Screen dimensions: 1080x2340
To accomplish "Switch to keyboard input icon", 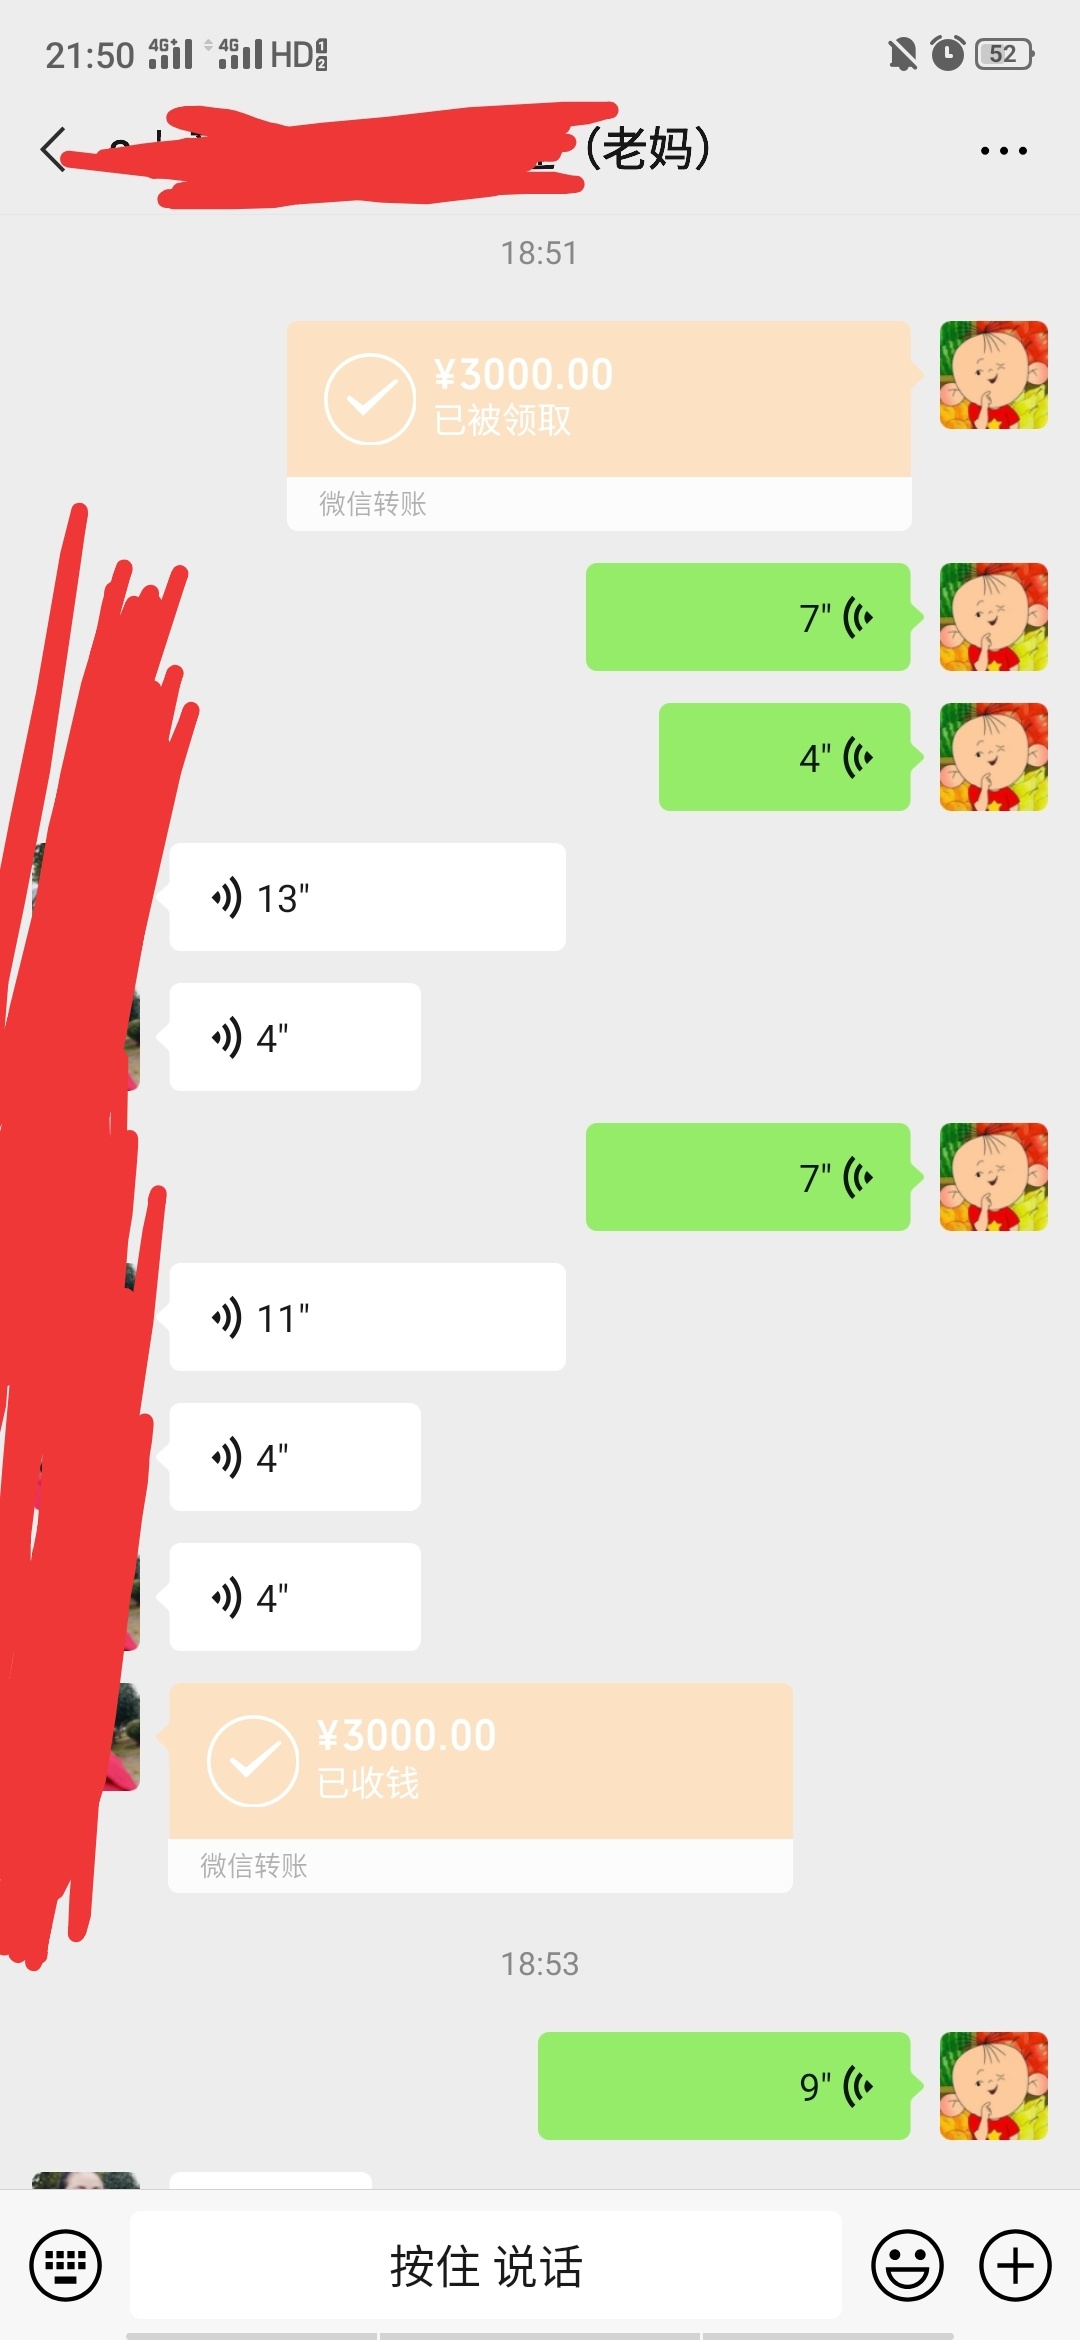I will point(65,2265).
